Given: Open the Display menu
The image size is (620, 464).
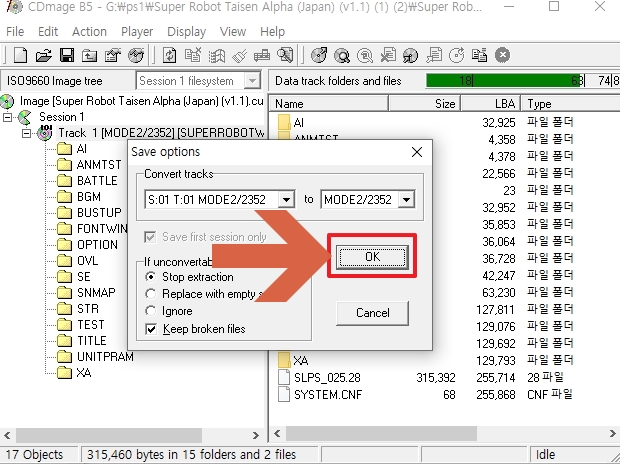Looking at the screenshot, I should click(x=186, y=32).
